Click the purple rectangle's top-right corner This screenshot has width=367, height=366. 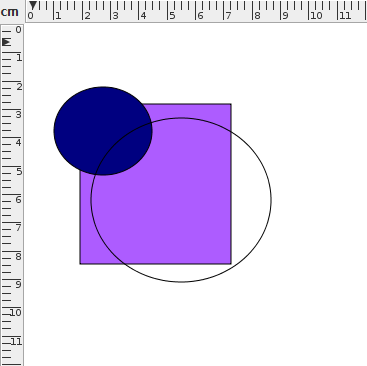231,104
